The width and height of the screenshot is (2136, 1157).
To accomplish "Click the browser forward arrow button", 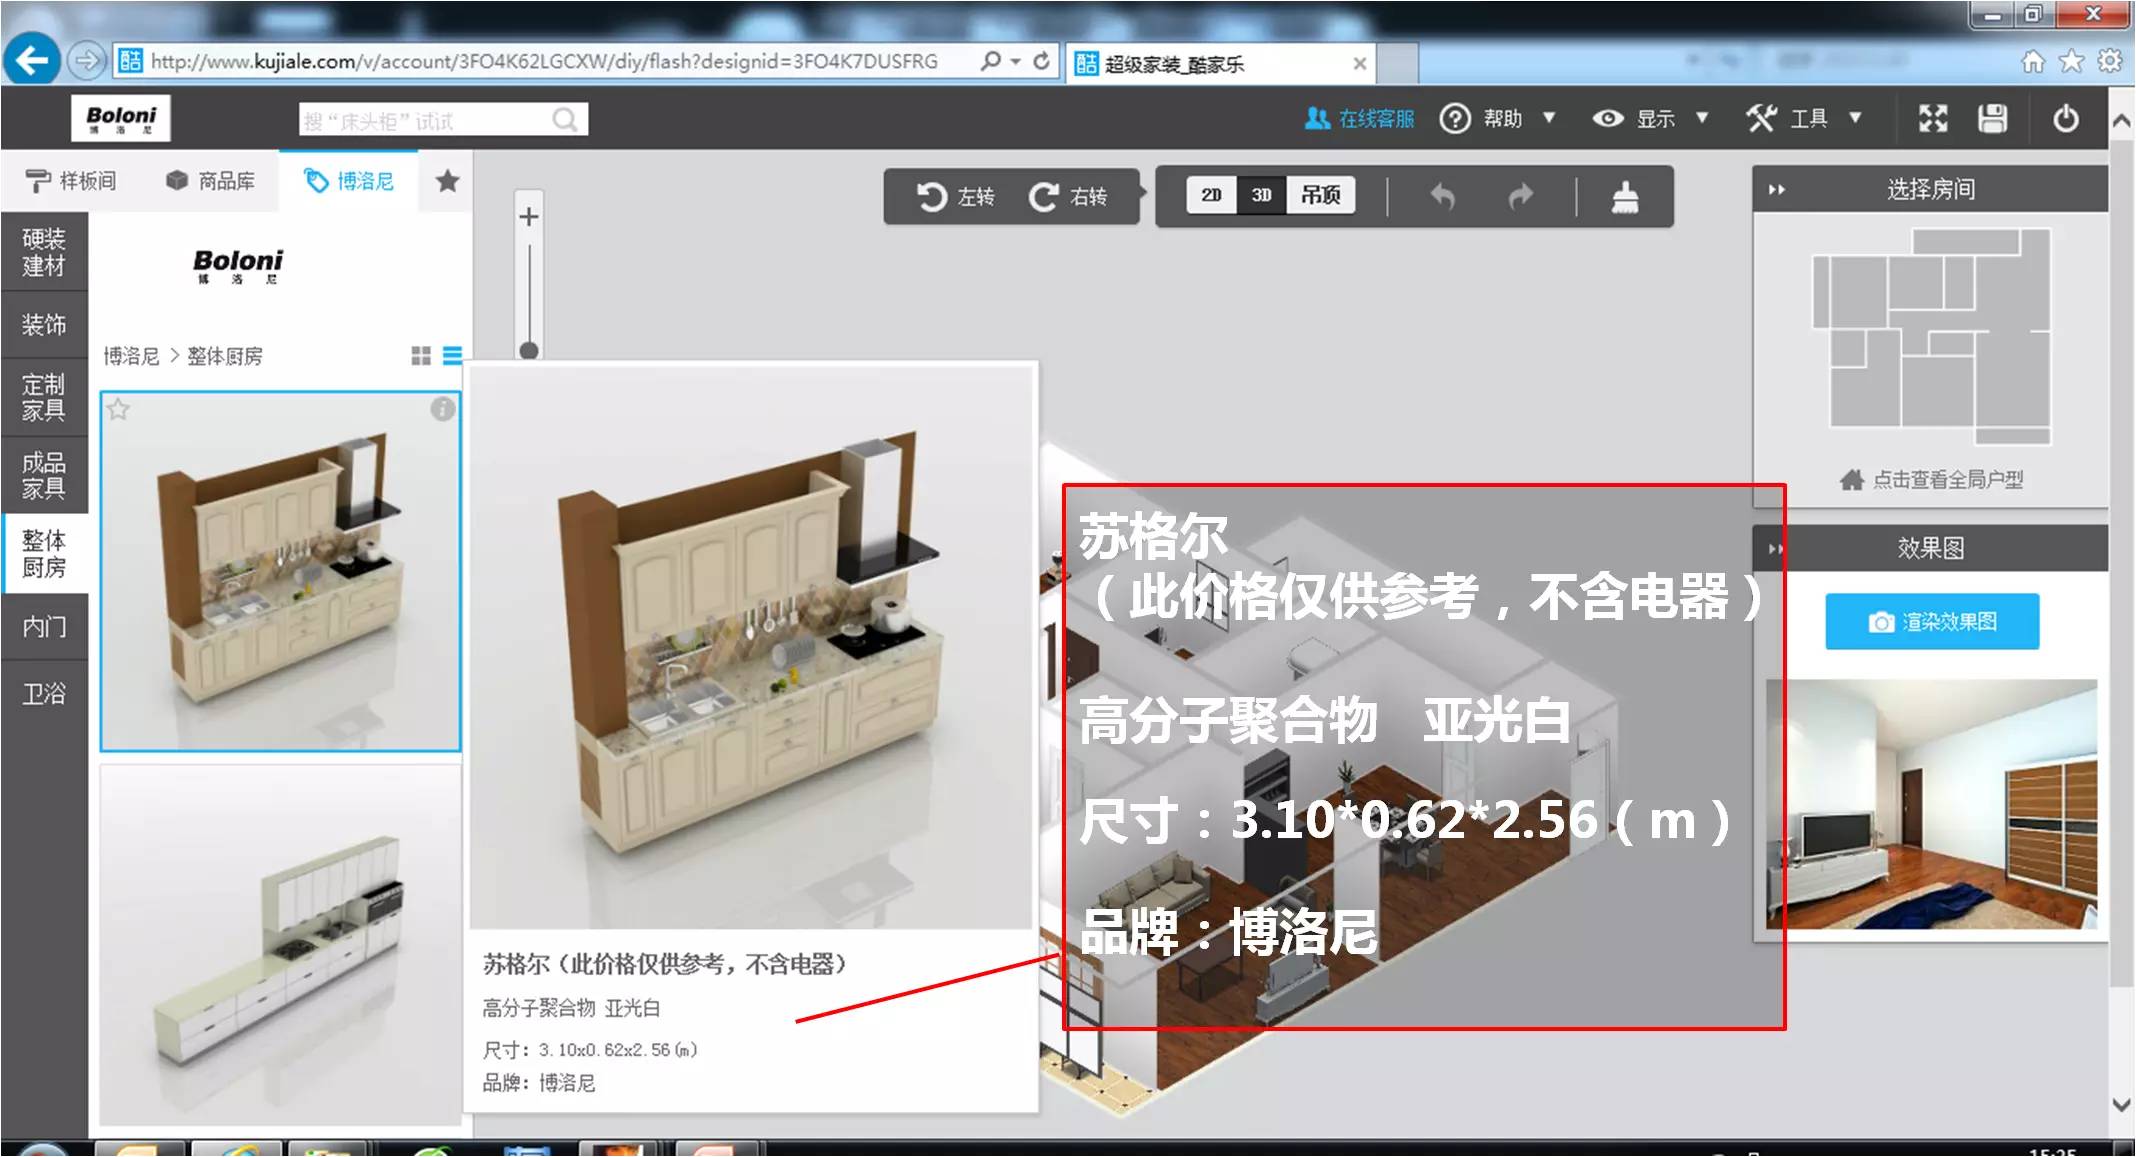I will pyautogui.click(x=87, y=61).
